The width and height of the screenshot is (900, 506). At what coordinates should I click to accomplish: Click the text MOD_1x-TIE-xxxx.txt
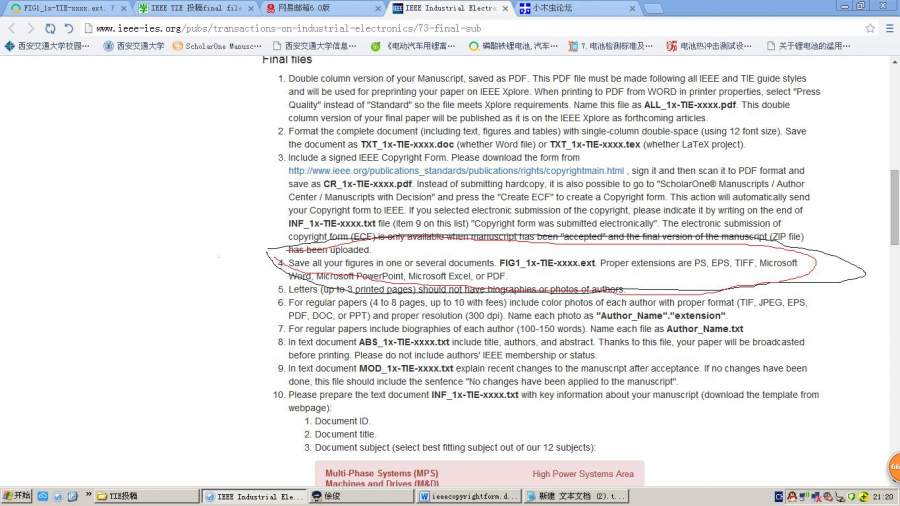406,369
